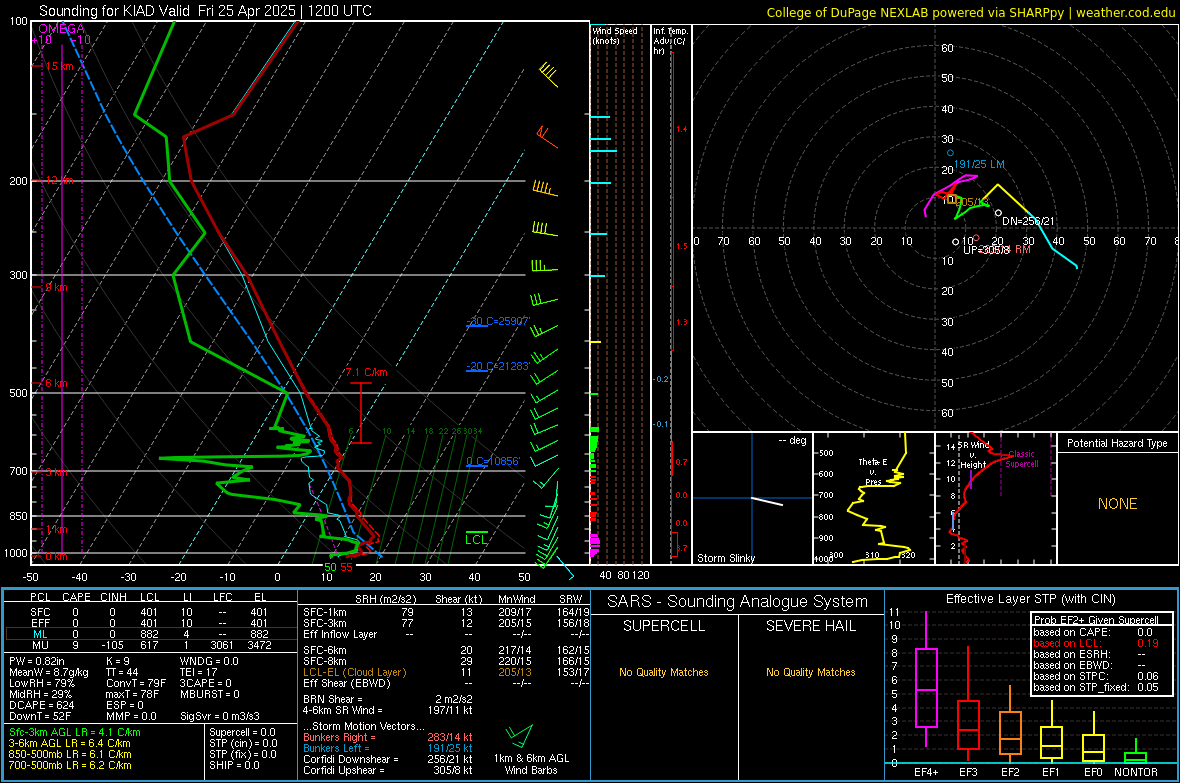
Task: Select the MU parcel row
Action: point(149,645)
